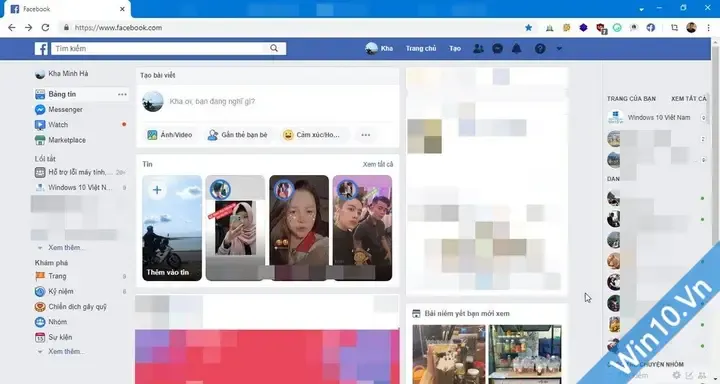Click the green circle extension icon

pyautogui.click(x=617, y=28)
